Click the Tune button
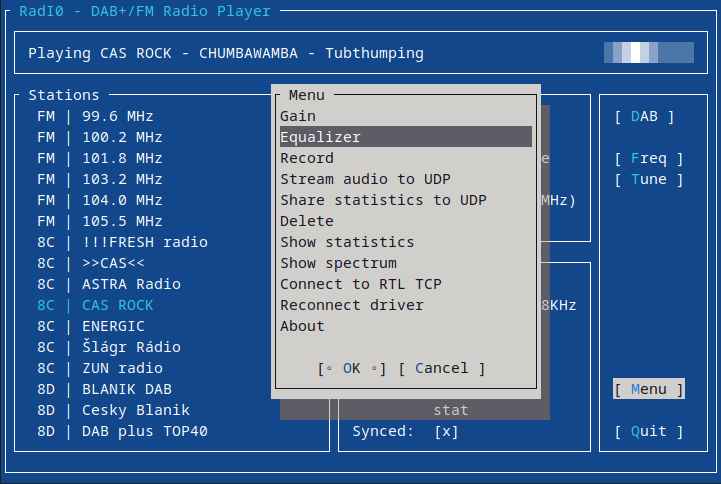 coord(649,180)
